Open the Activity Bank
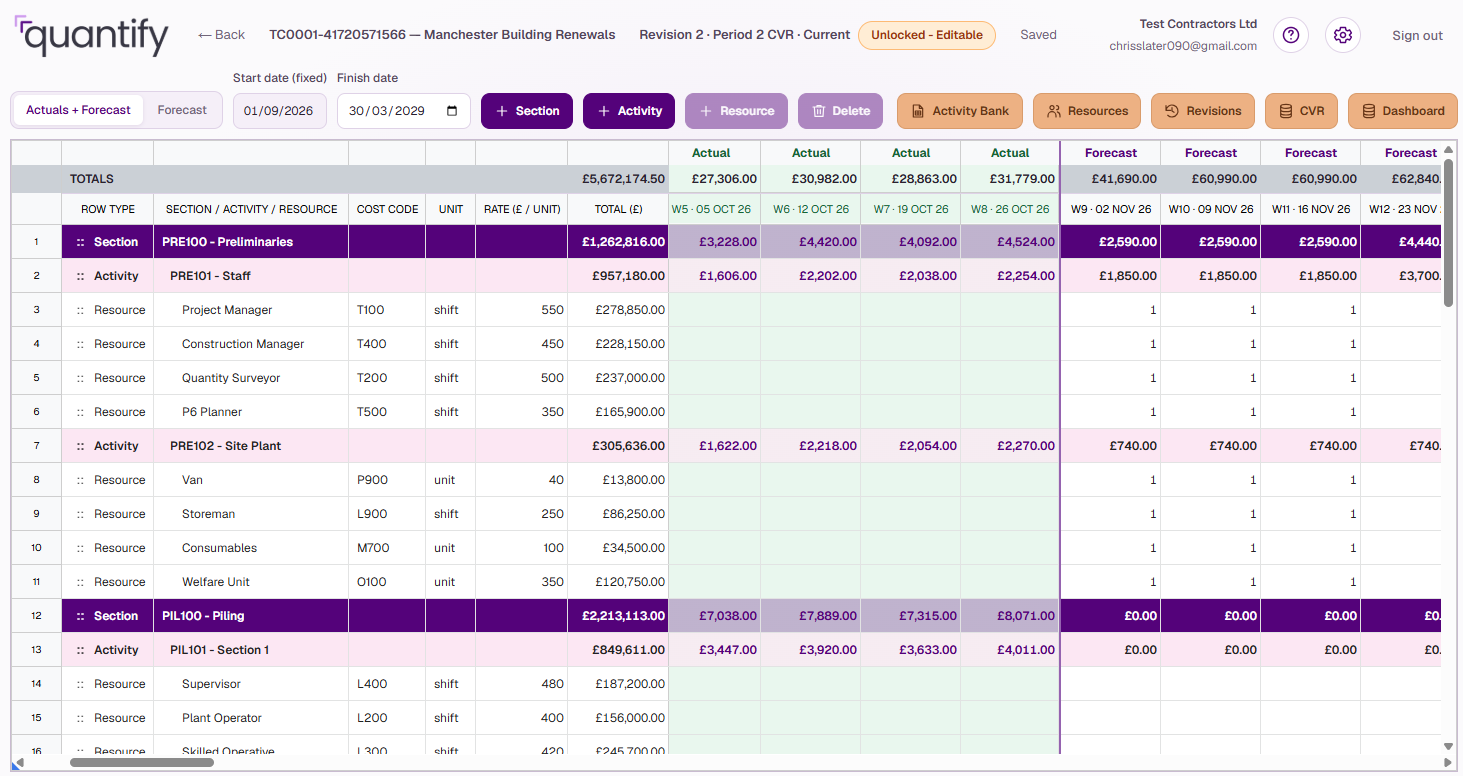Image resolution: width=1463 pixels, height=776 pixels. [x=960, y=111]
